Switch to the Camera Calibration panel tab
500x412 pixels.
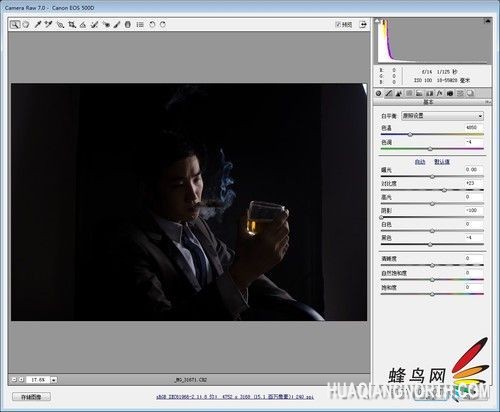[450, 93]
